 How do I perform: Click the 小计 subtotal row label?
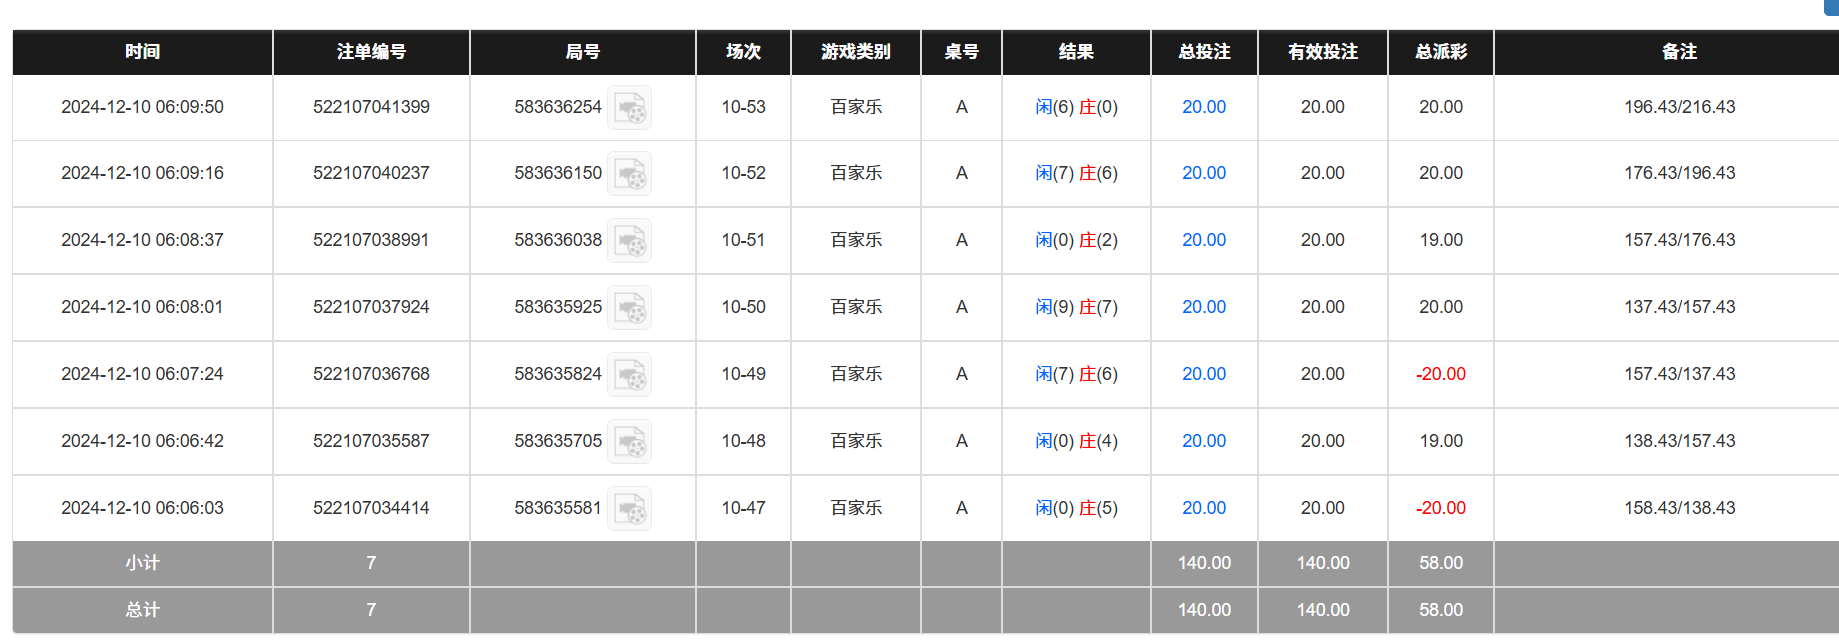pos(142,563)
